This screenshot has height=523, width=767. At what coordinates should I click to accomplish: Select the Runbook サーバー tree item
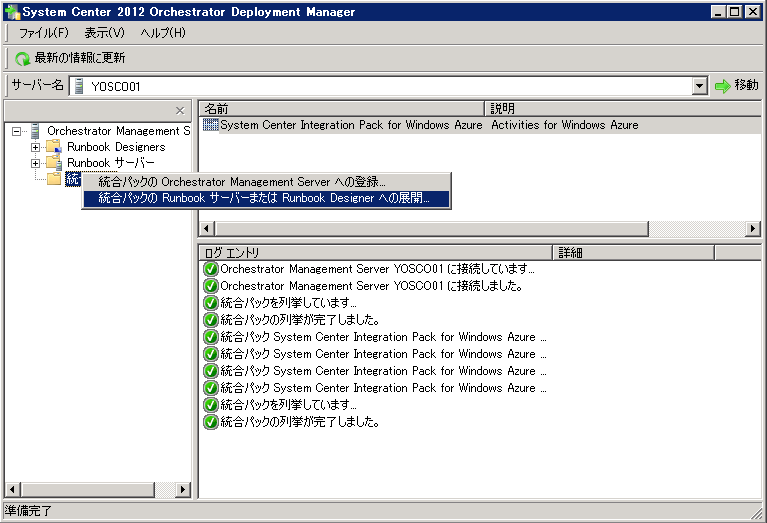point(111,163)
